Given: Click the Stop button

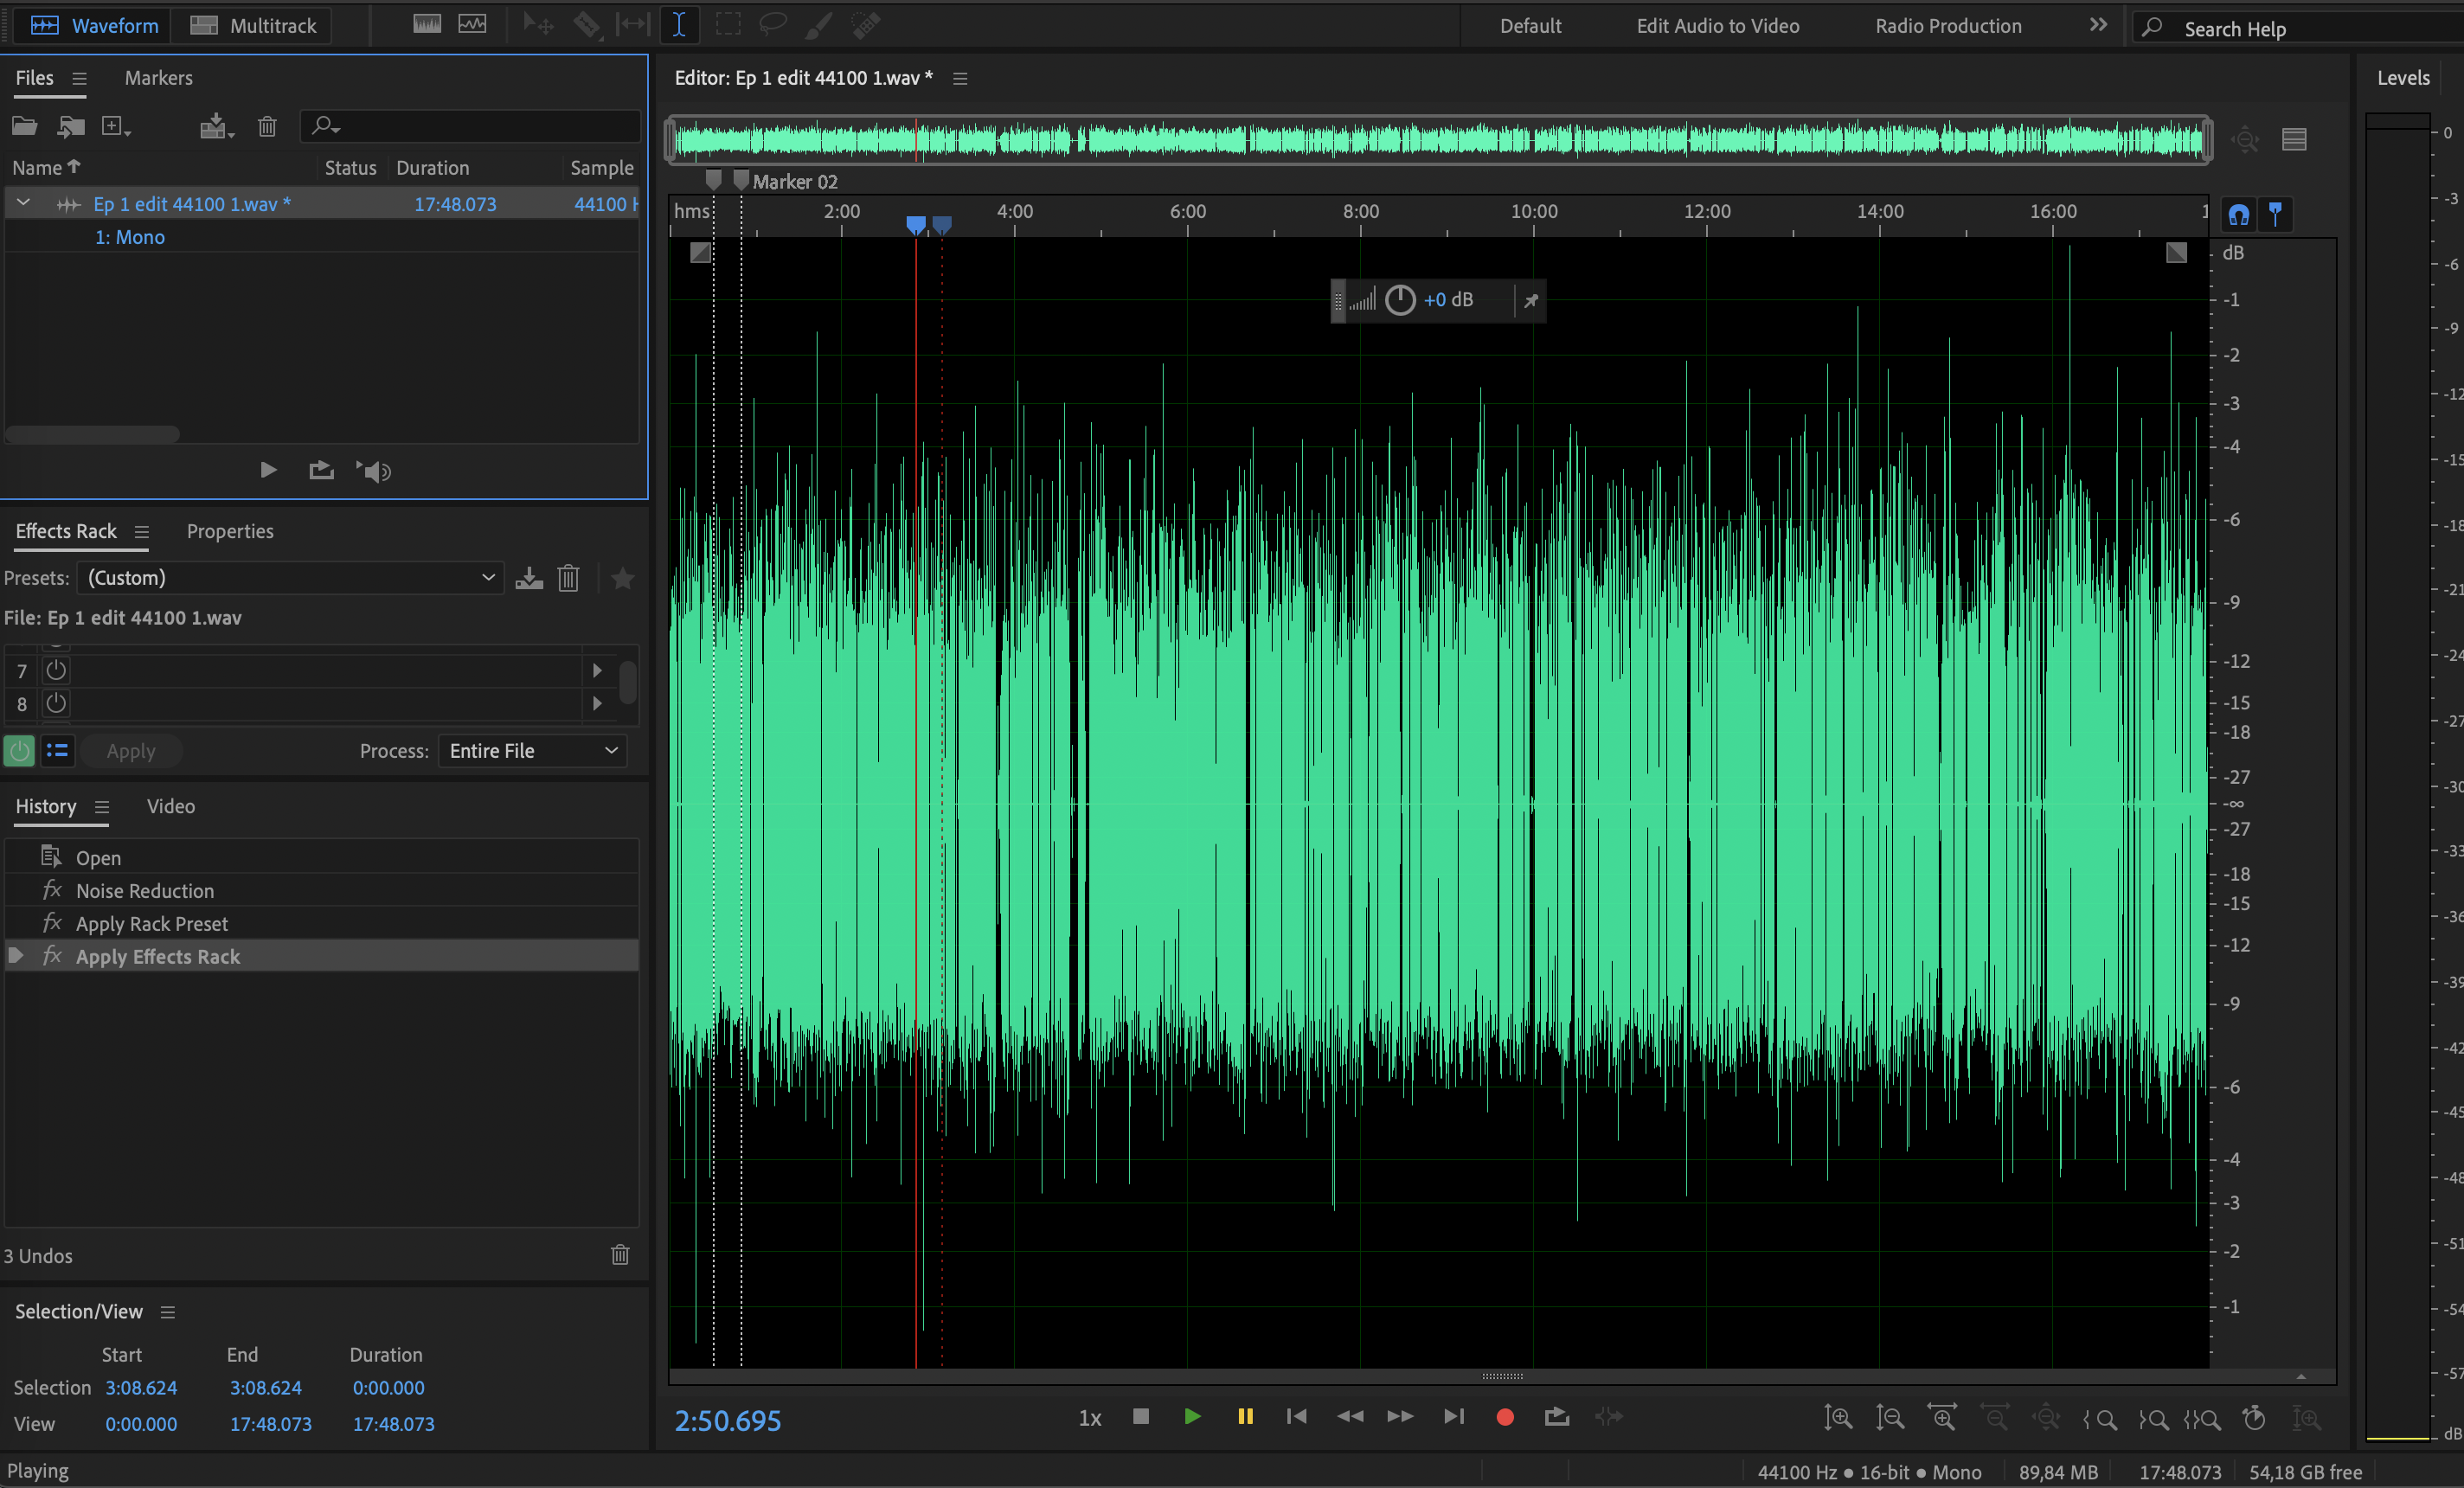Looking at the screenshot, I should (x=1140, y=1416).
